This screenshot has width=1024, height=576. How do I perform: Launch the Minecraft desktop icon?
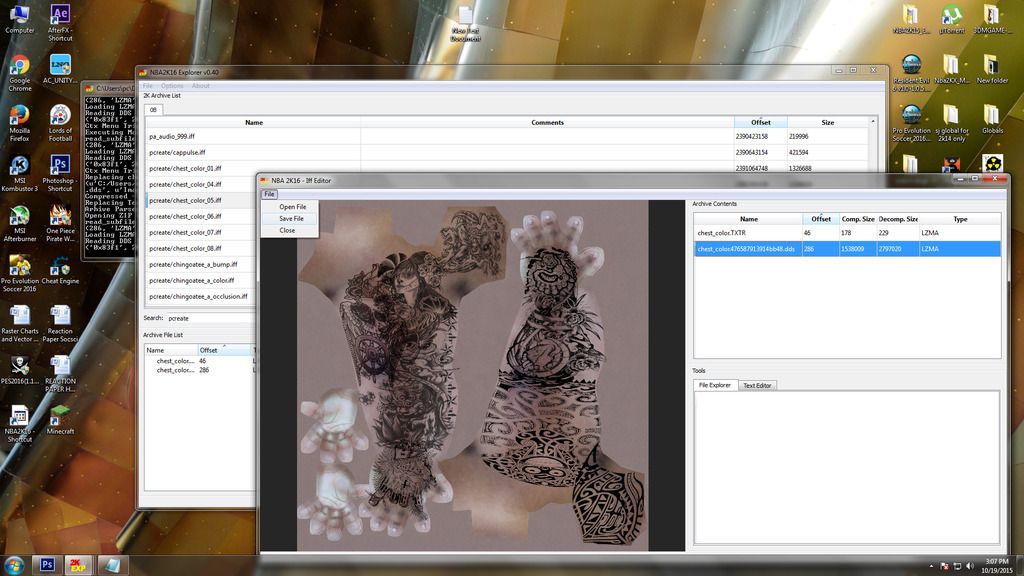pyautogui.click(x=60, y=421)
